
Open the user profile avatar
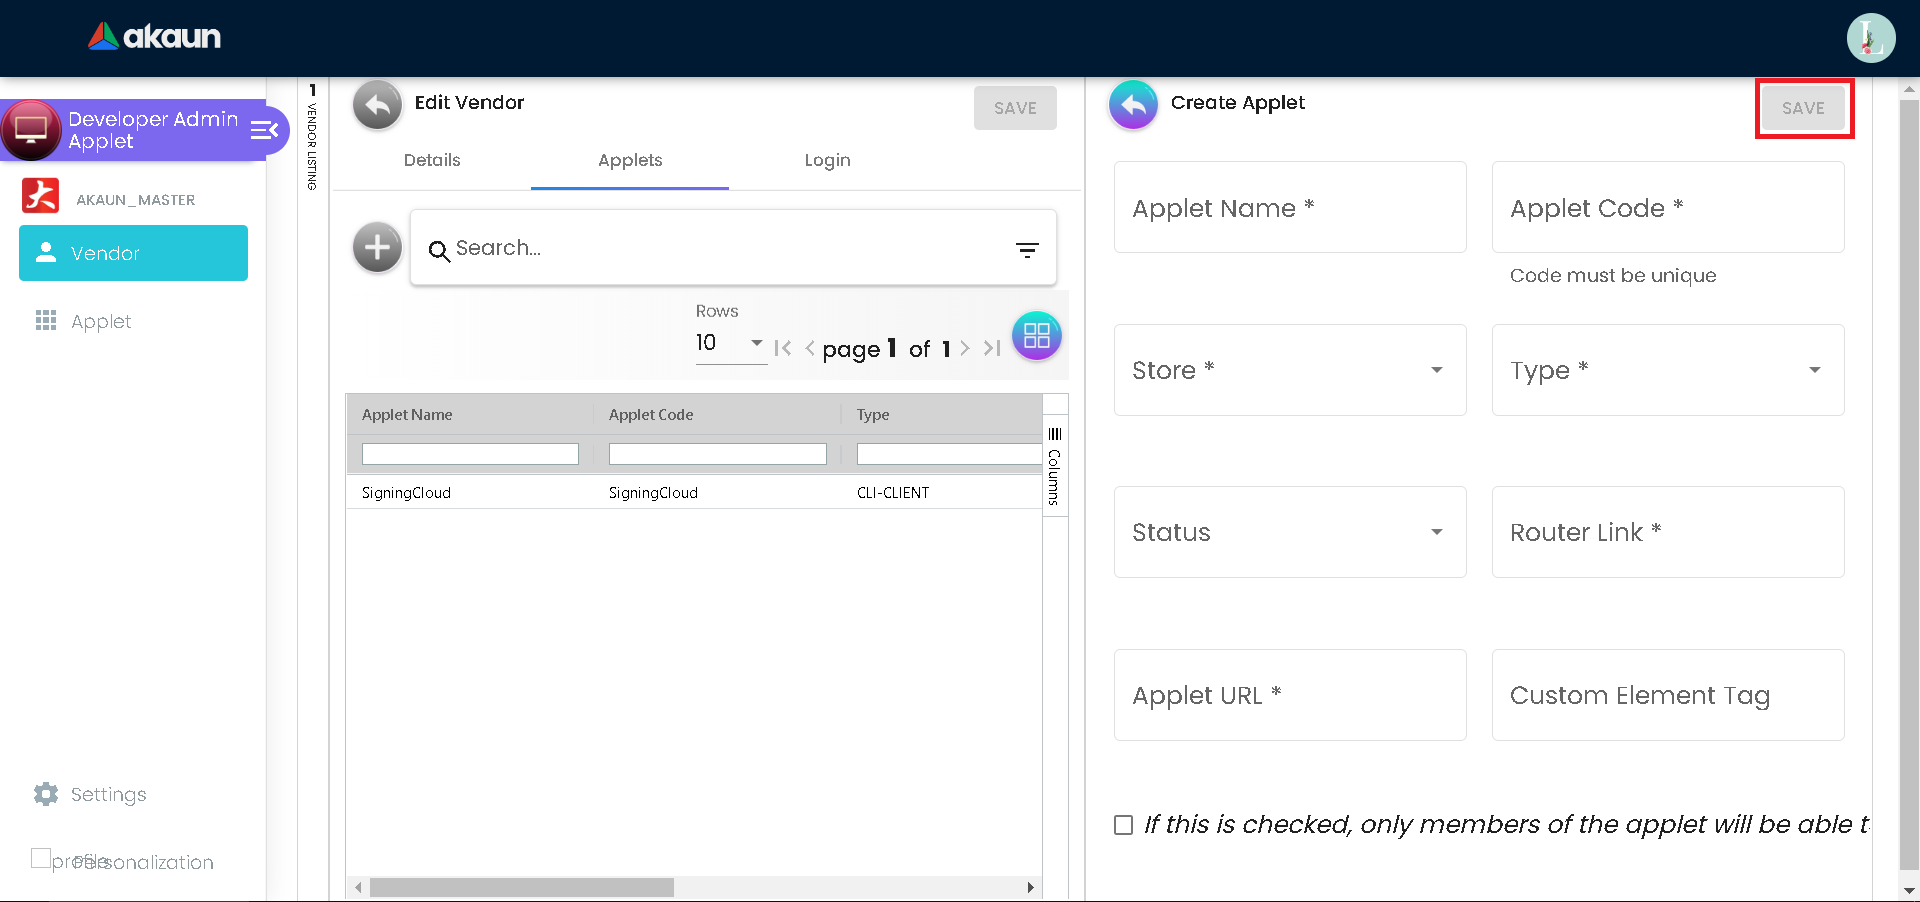[1870, 38]
